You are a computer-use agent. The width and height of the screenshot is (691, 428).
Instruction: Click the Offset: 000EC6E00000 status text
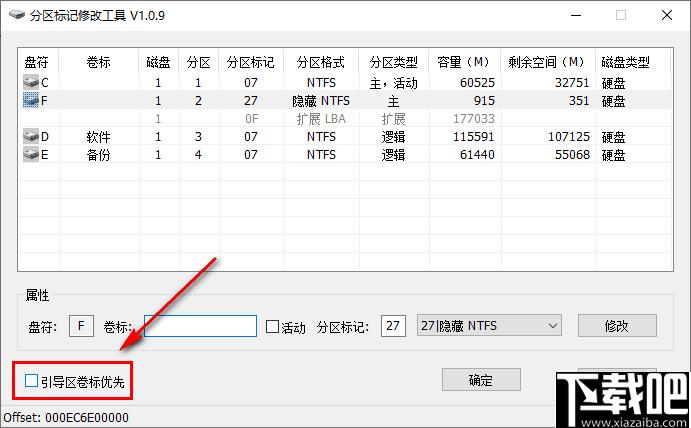coord(66,417)
